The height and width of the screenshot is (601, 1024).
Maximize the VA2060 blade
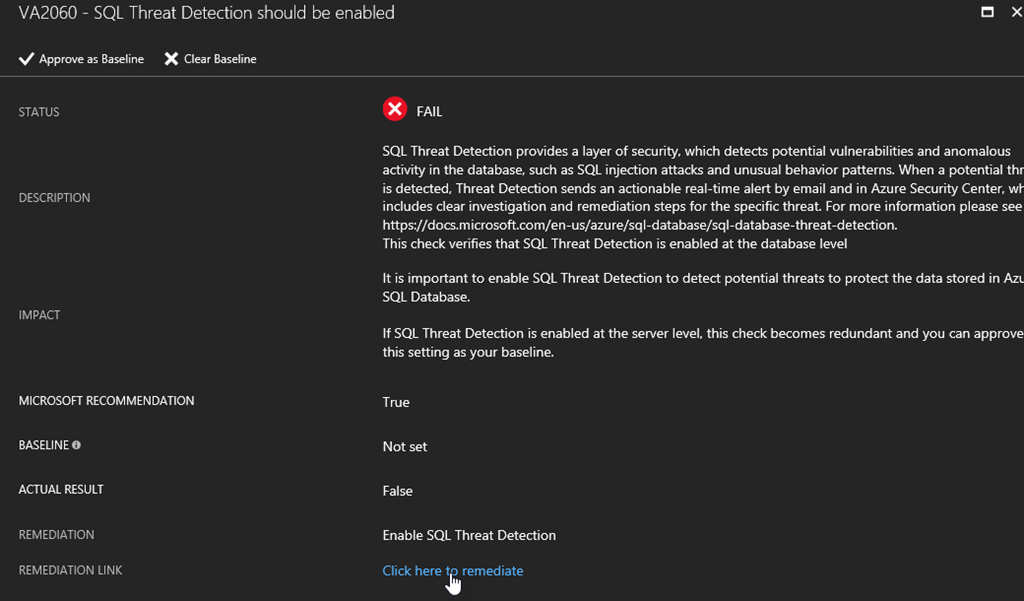point(987,13)
